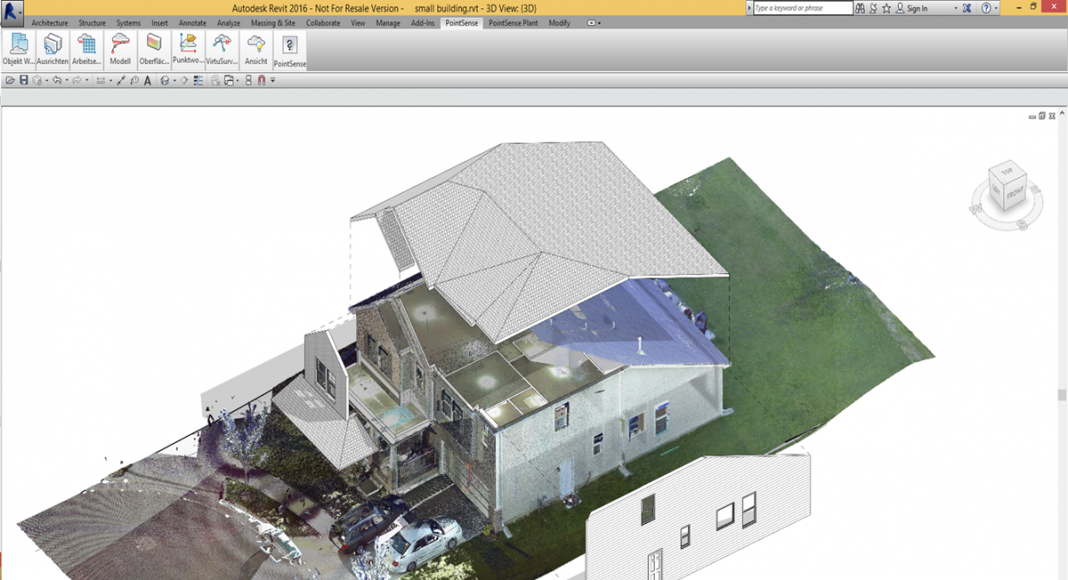Click the Ansicht view tool

click(256, 49)
